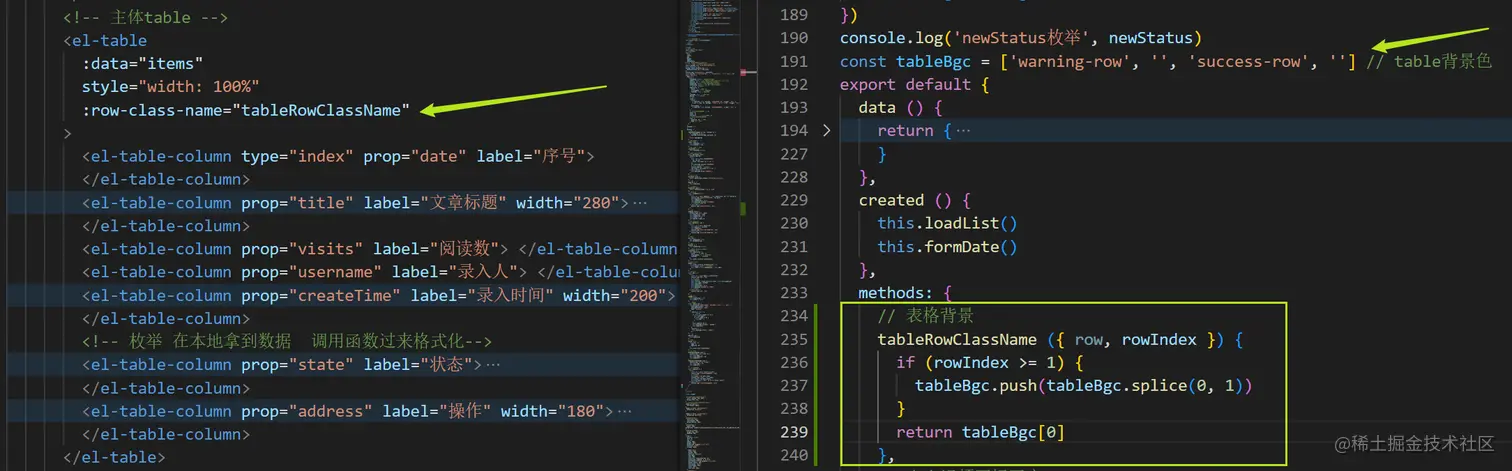Click the this.loadList() call
This screenshot has height=471, width=1512.
click(x=947, y=223)
